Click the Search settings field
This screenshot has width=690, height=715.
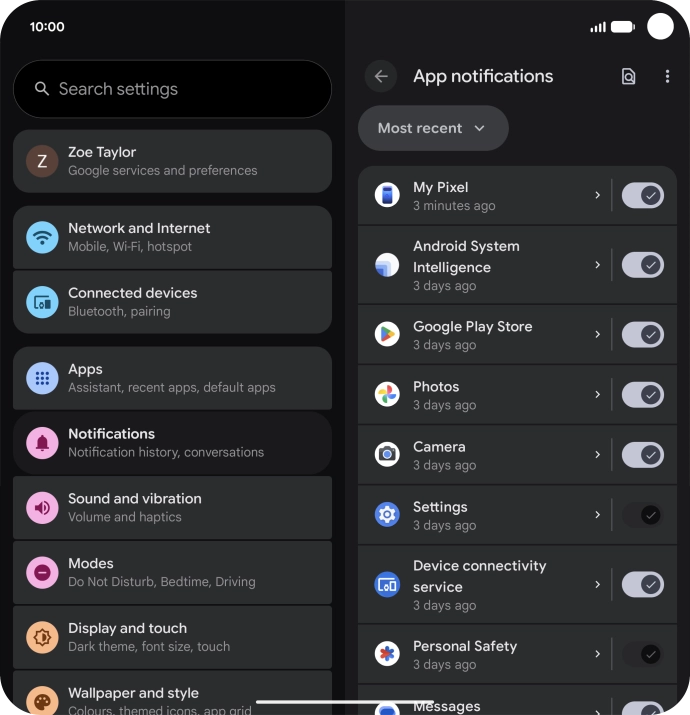(172, 89)
